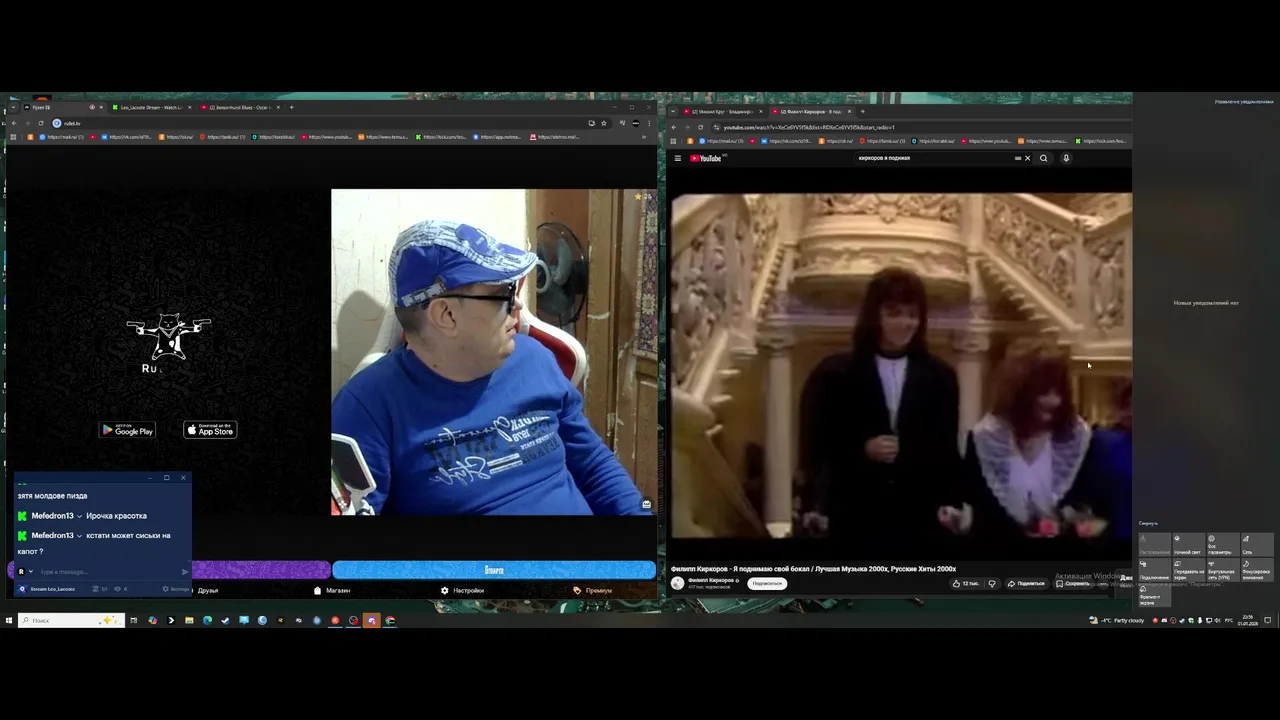Open the weather widget on the taskbar
1280x720 pixels.
pyautogui.click(x=1116, y=620)
